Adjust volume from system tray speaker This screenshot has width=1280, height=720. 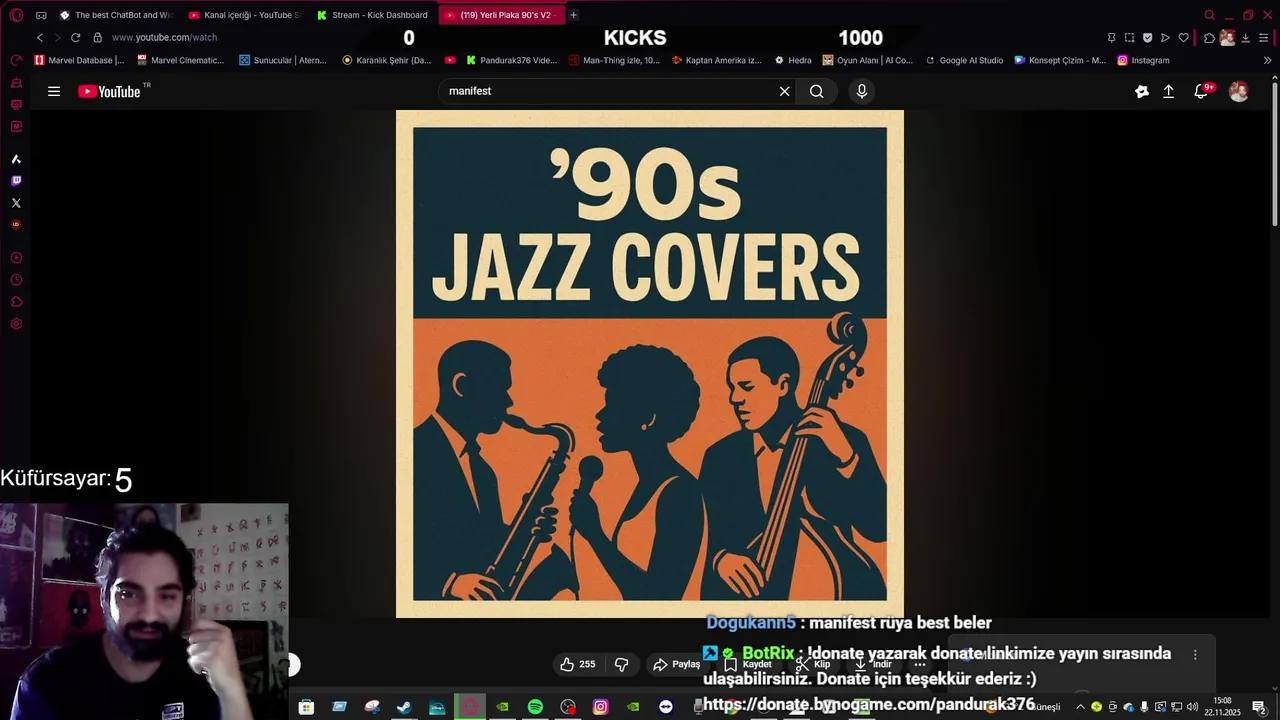[1192, 707]
